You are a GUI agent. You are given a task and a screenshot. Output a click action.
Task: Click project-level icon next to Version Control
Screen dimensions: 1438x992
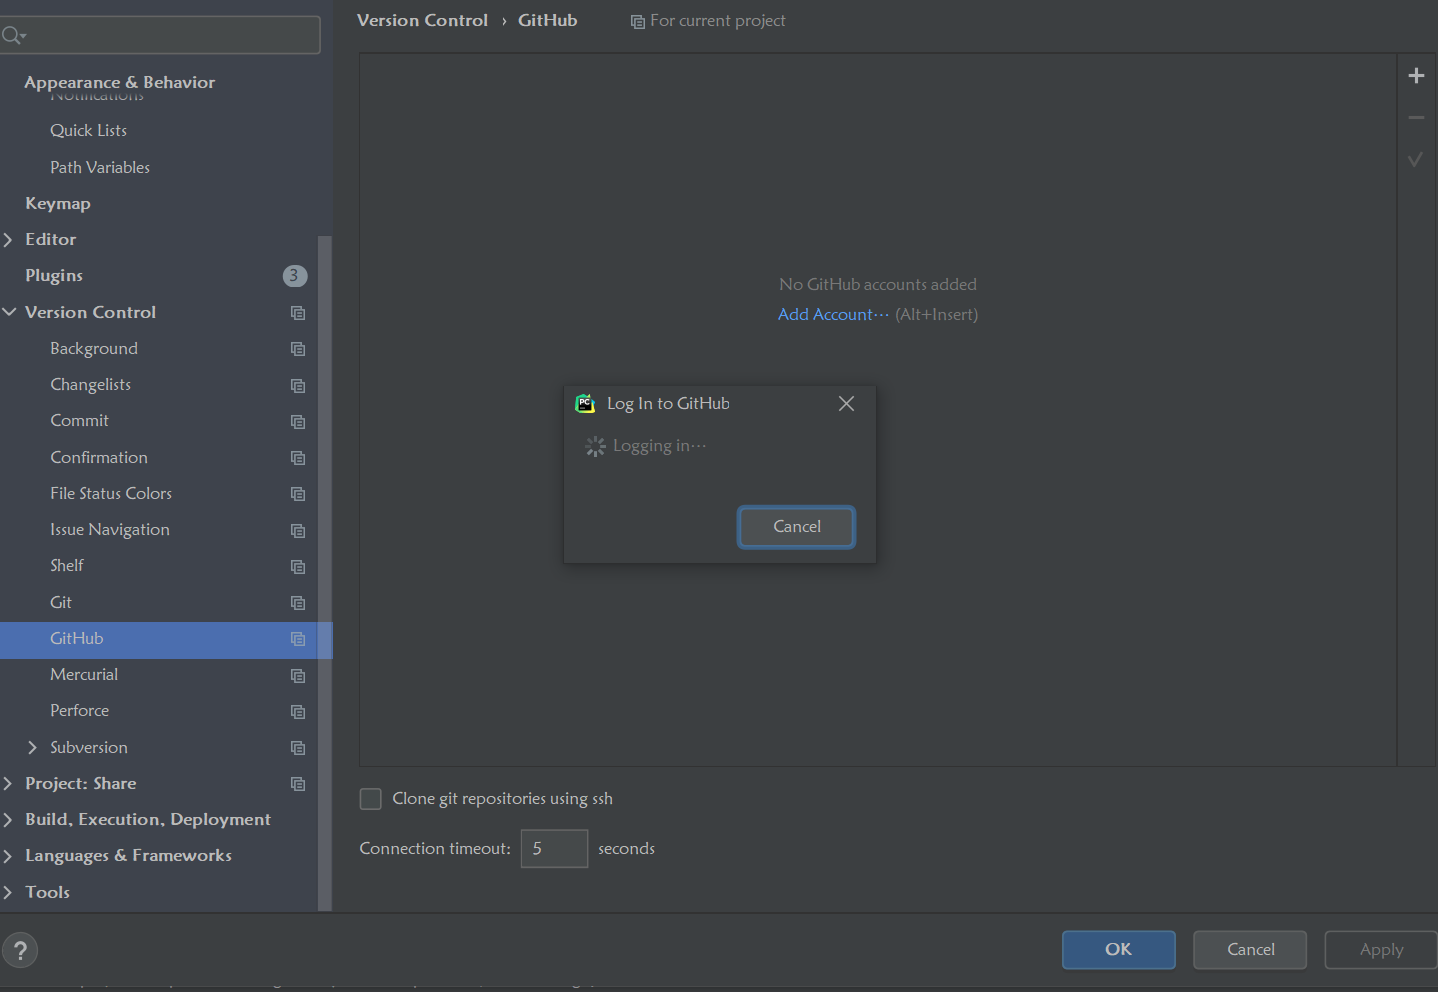(298, 313)
